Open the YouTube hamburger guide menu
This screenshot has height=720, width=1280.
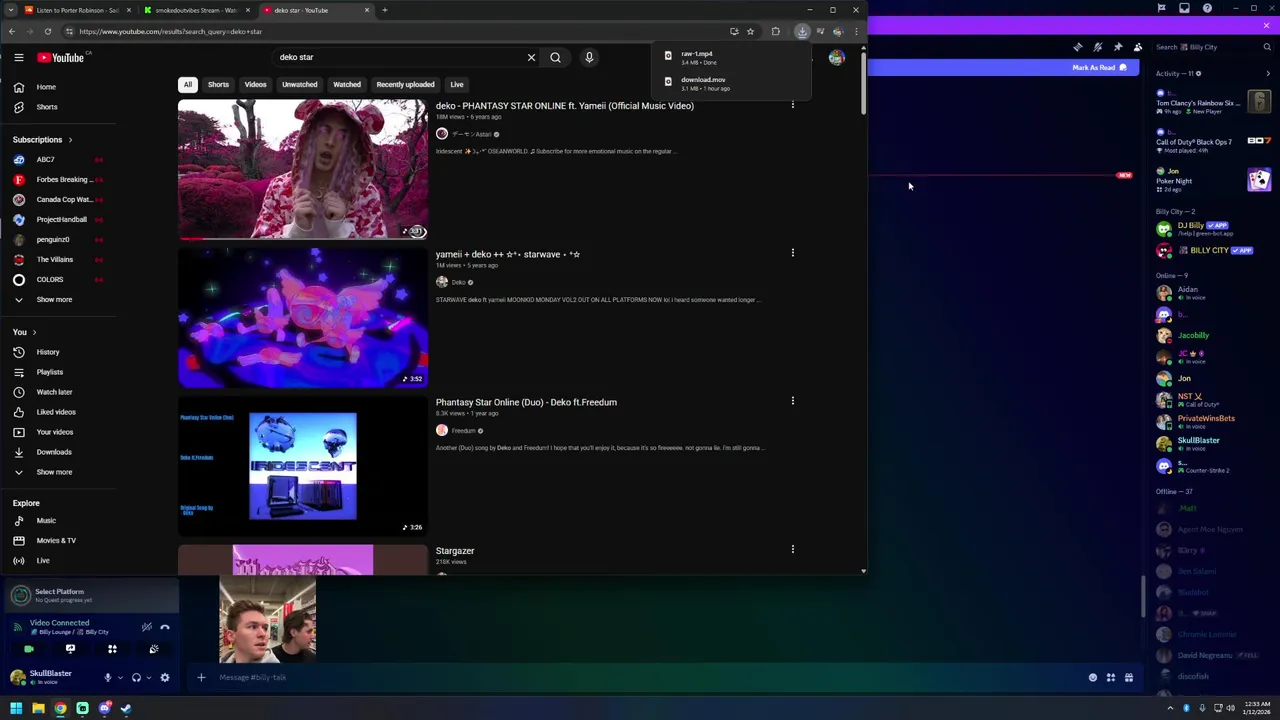(x=19, y=57)
